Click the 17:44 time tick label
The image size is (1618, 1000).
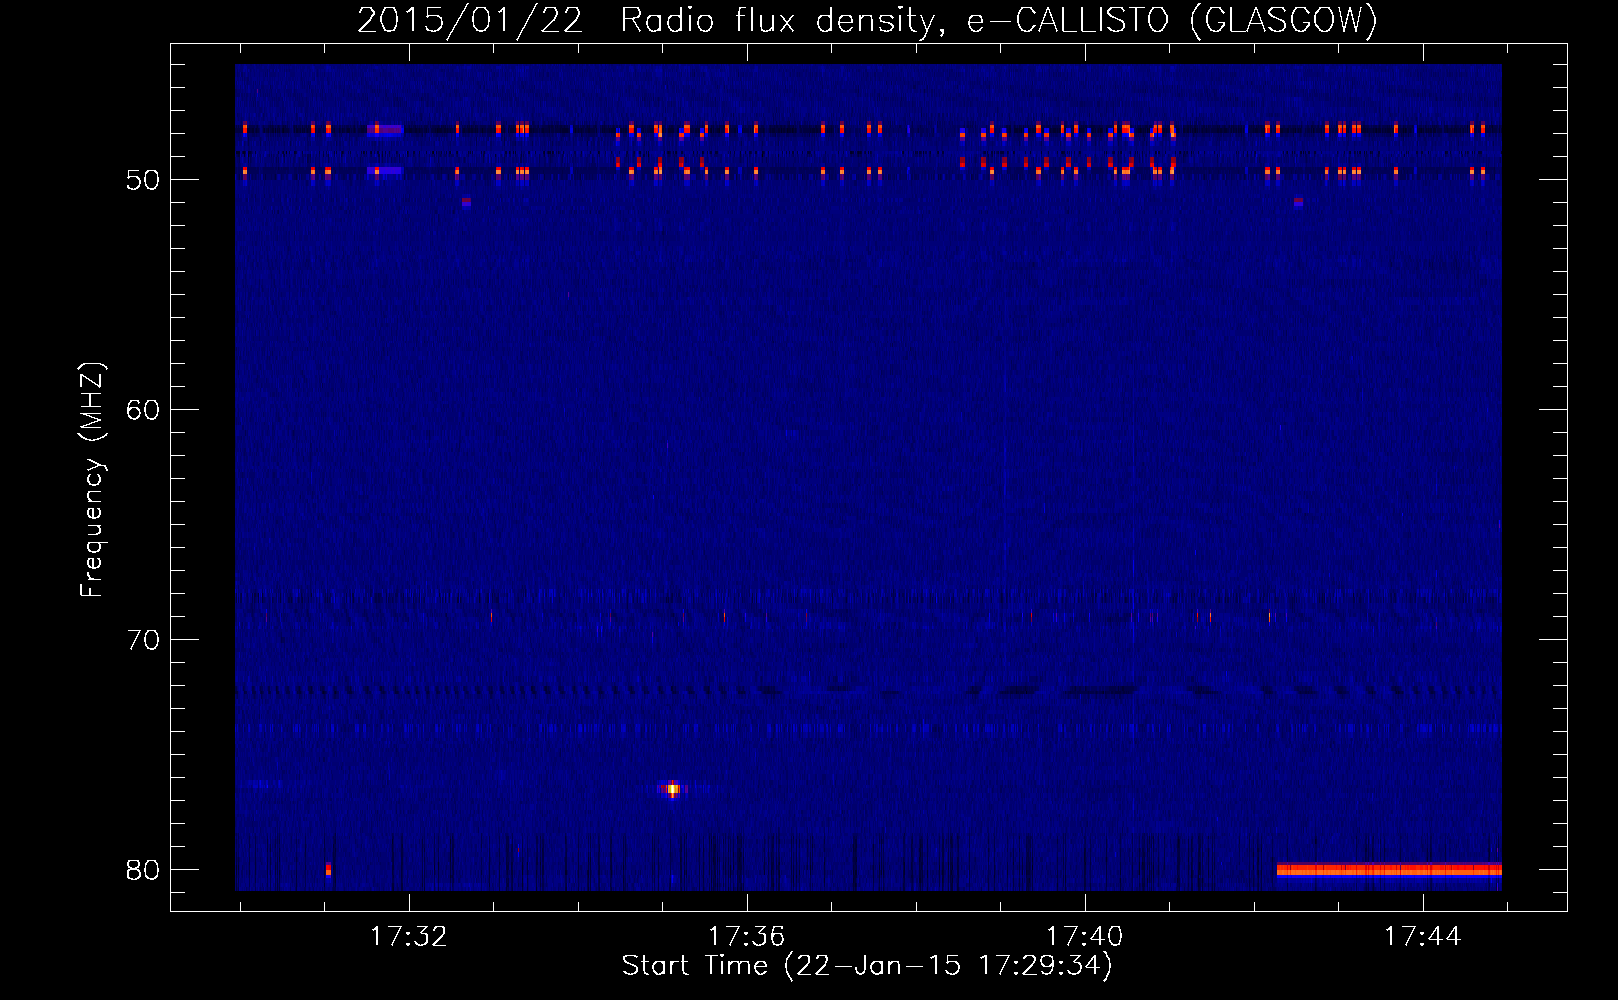point(1423,937)
